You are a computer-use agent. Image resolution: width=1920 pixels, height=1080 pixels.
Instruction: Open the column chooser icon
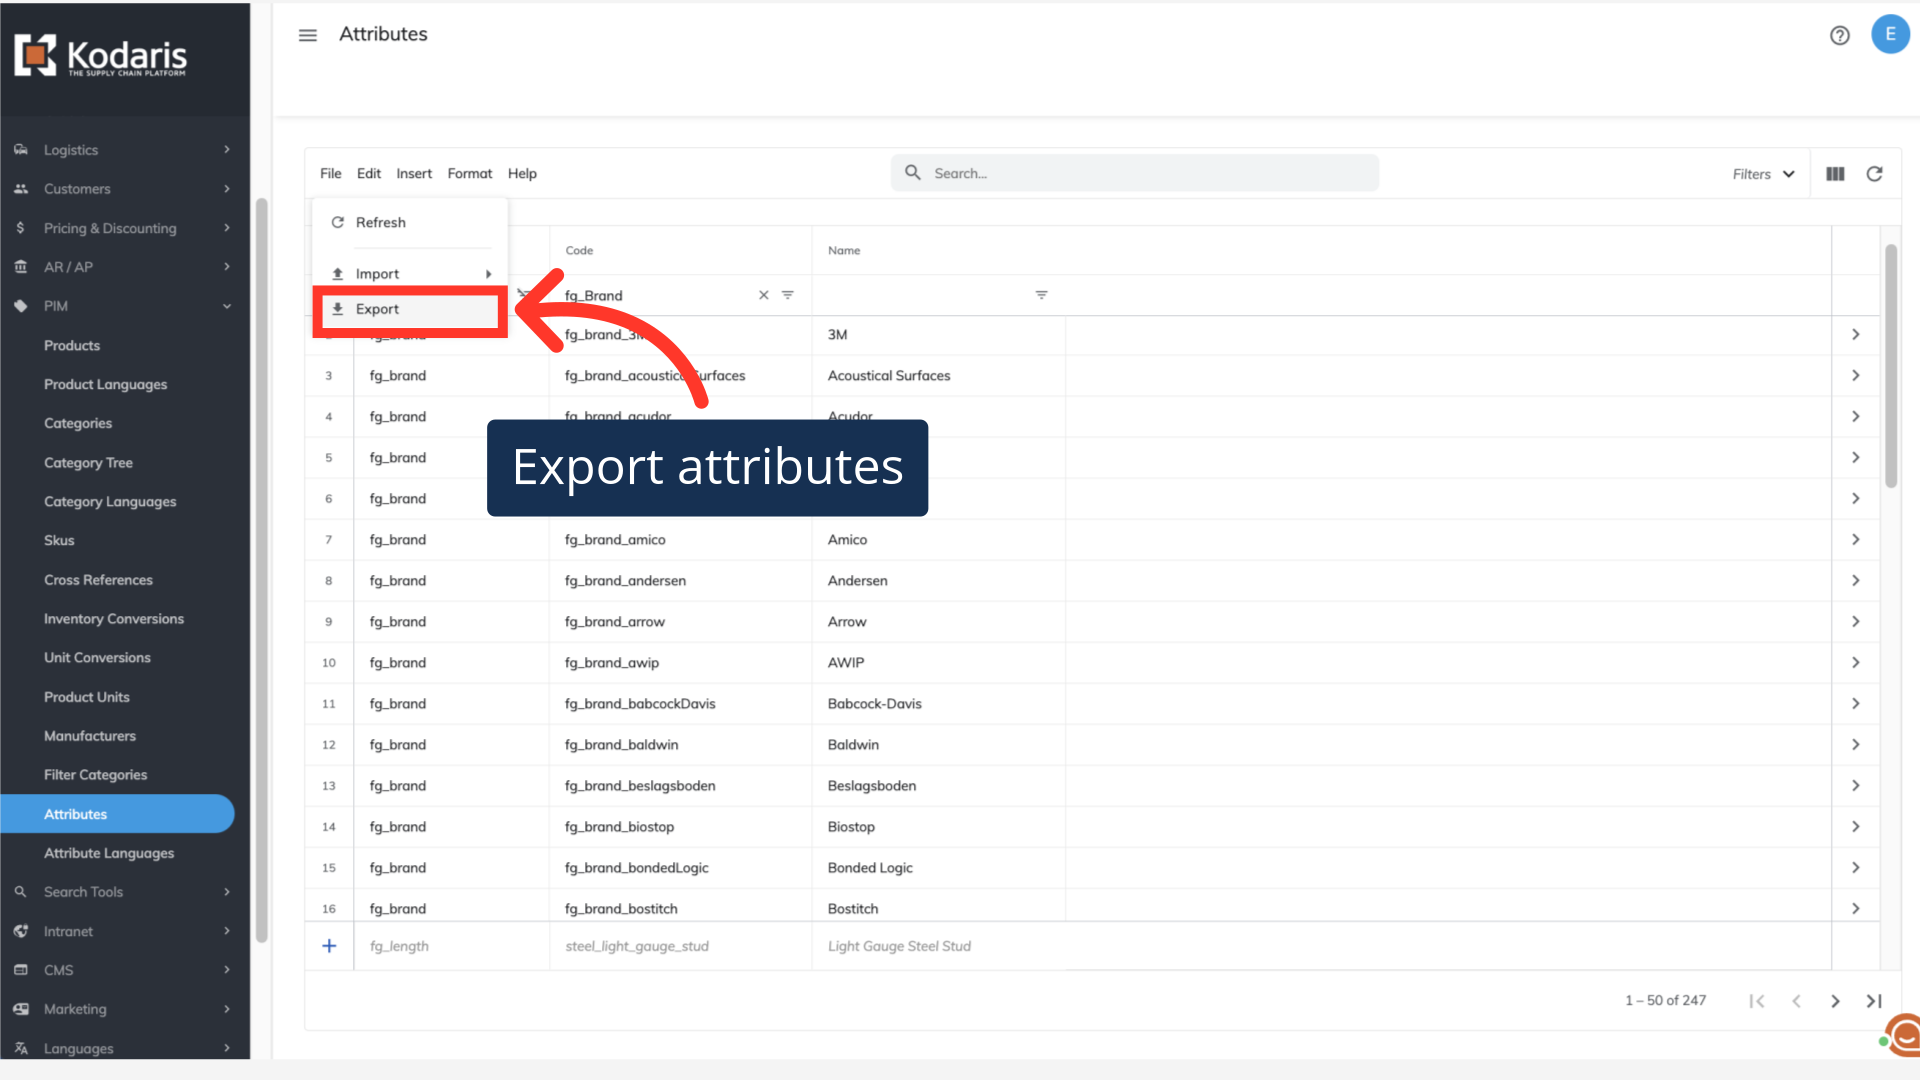[1835, 174]
